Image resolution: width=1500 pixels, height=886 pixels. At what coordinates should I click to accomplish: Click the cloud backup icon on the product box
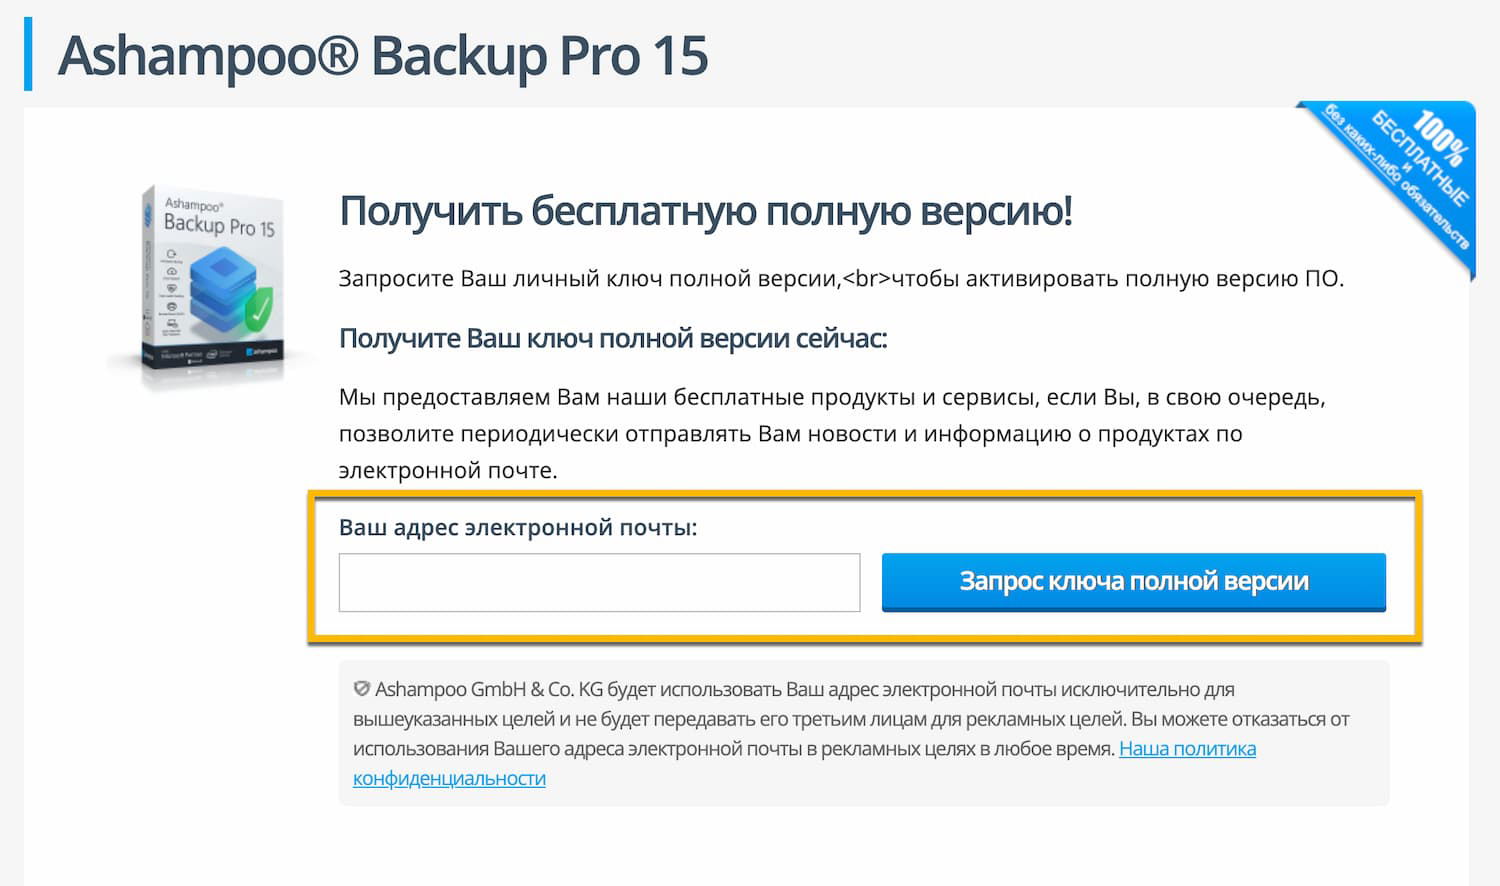pyautogui.click(x=172, y=272)
